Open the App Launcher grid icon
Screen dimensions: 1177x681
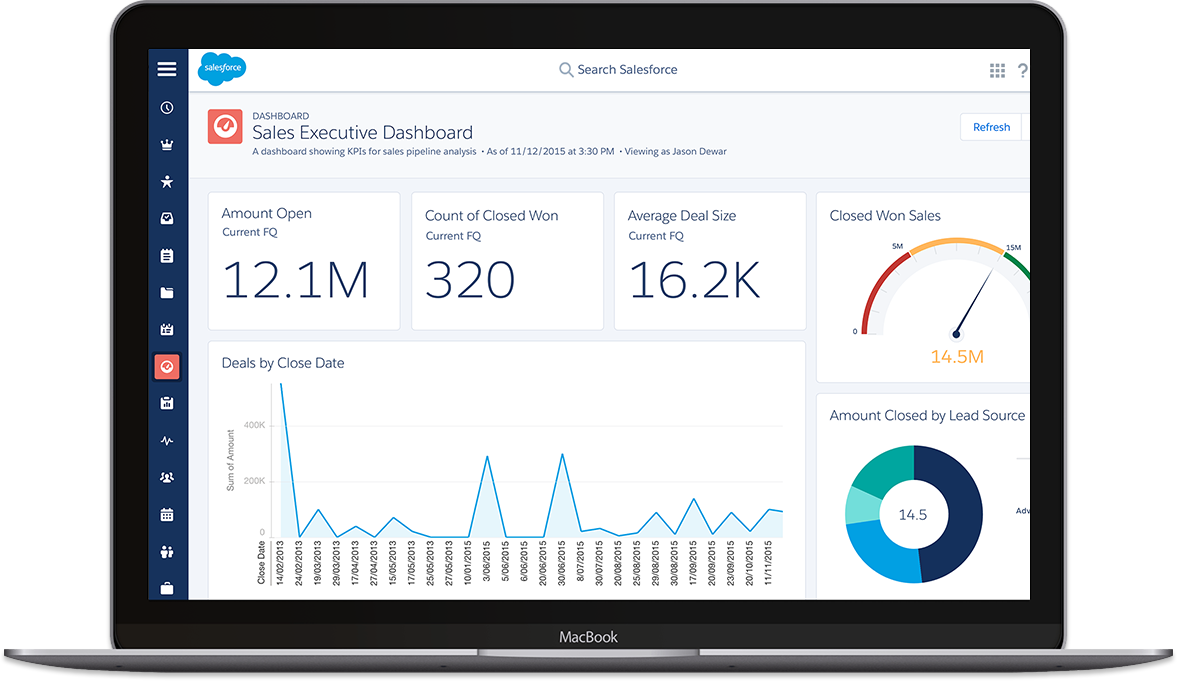tap(997, 70)
